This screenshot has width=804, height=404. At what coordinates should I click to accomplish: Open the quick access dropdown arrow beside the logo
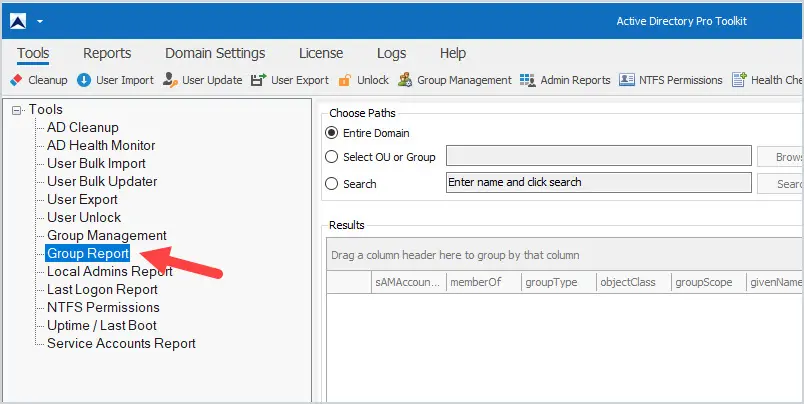pyautogui.click(x=40, y=22)
